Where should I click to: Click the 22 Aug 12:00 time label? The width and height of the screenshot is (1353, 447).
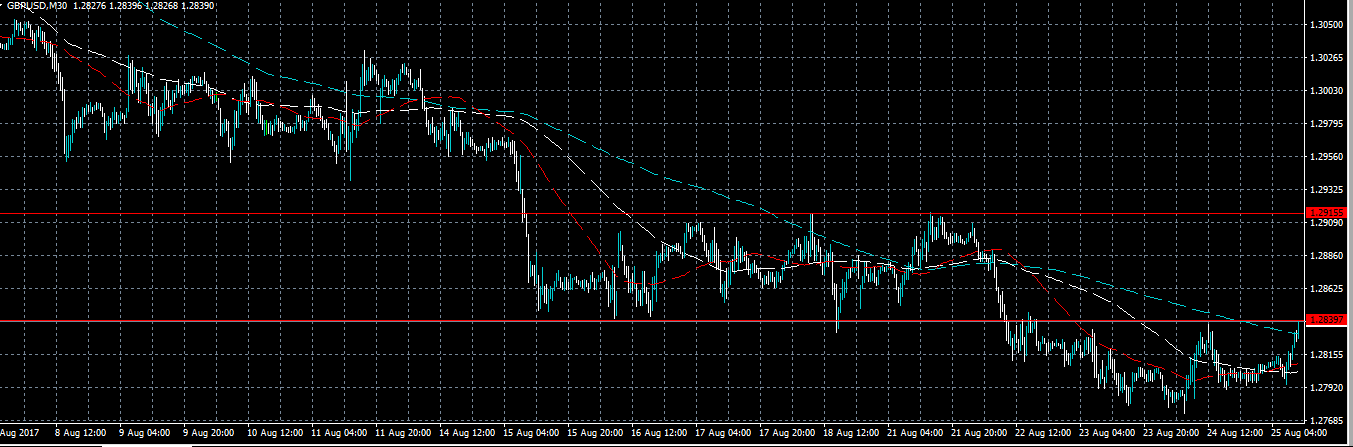(x=1042, y=435)
